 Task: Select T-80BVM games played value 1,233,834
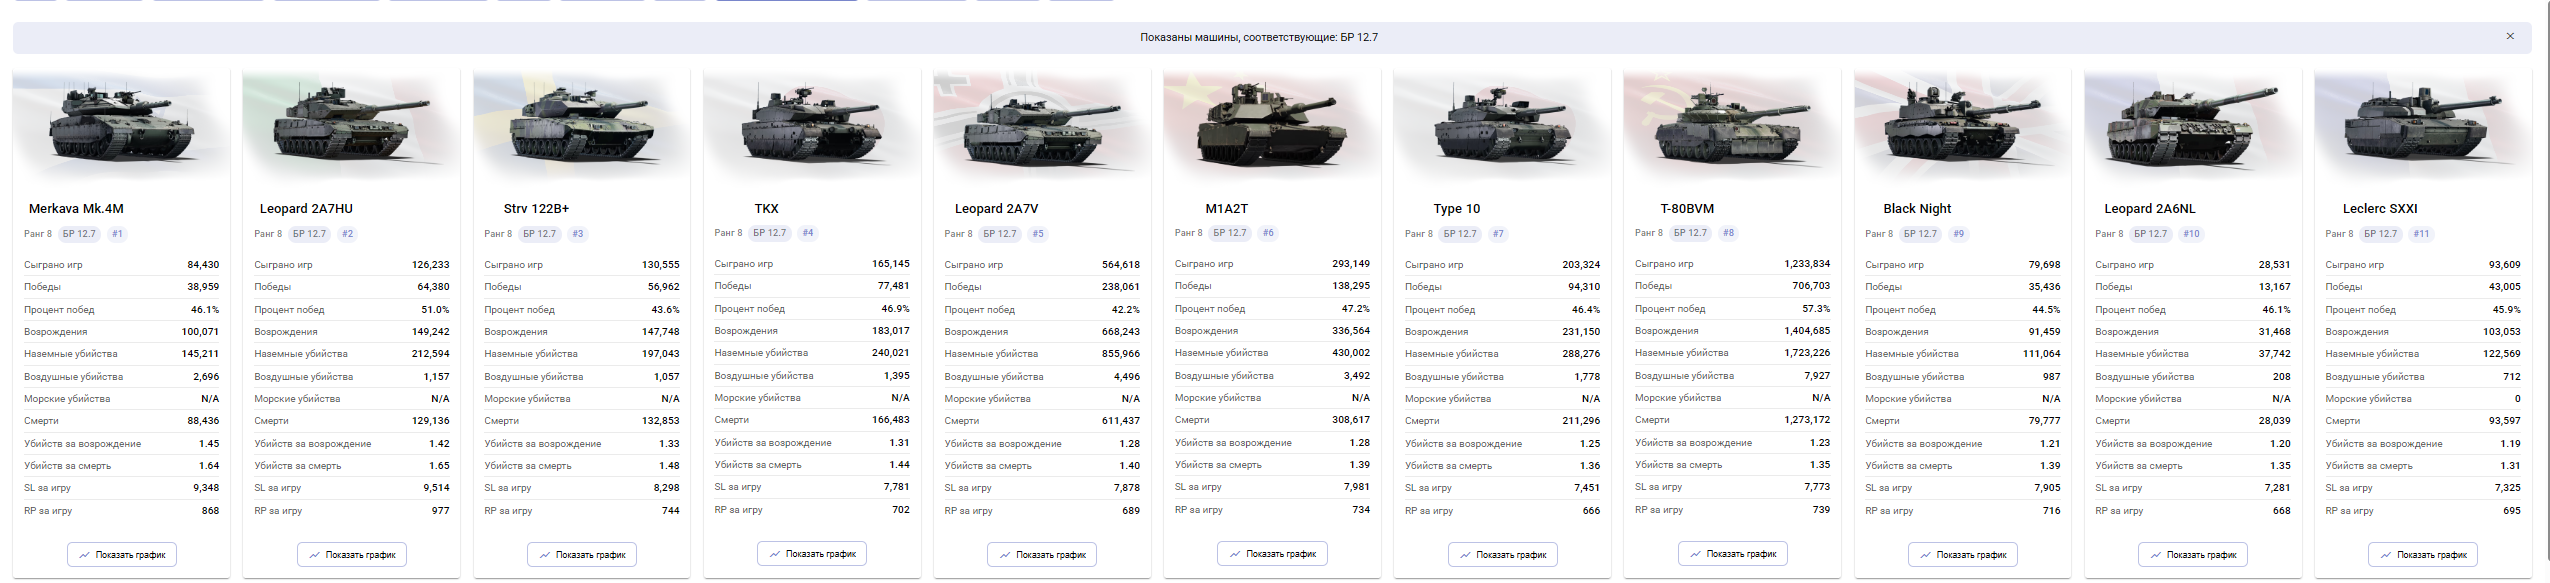[1807, 264]
